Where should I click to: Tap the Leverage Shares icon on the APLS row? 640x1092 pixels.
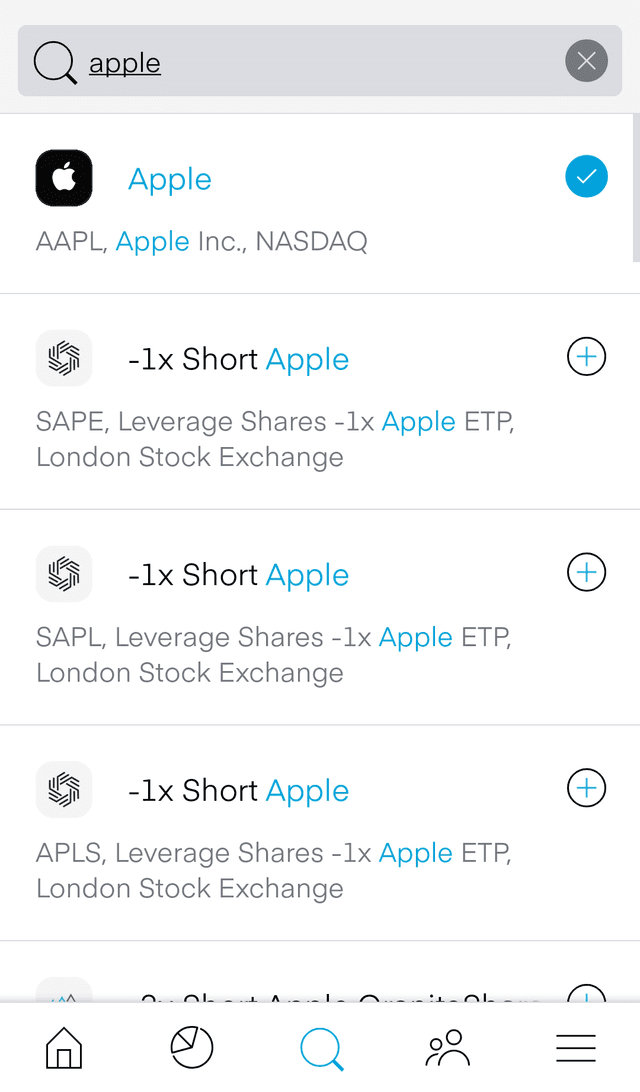tap(64, 789)
